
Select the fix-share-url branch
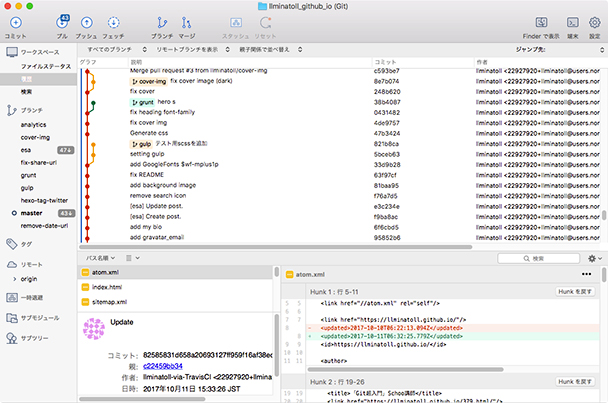[x=38, y=163]
